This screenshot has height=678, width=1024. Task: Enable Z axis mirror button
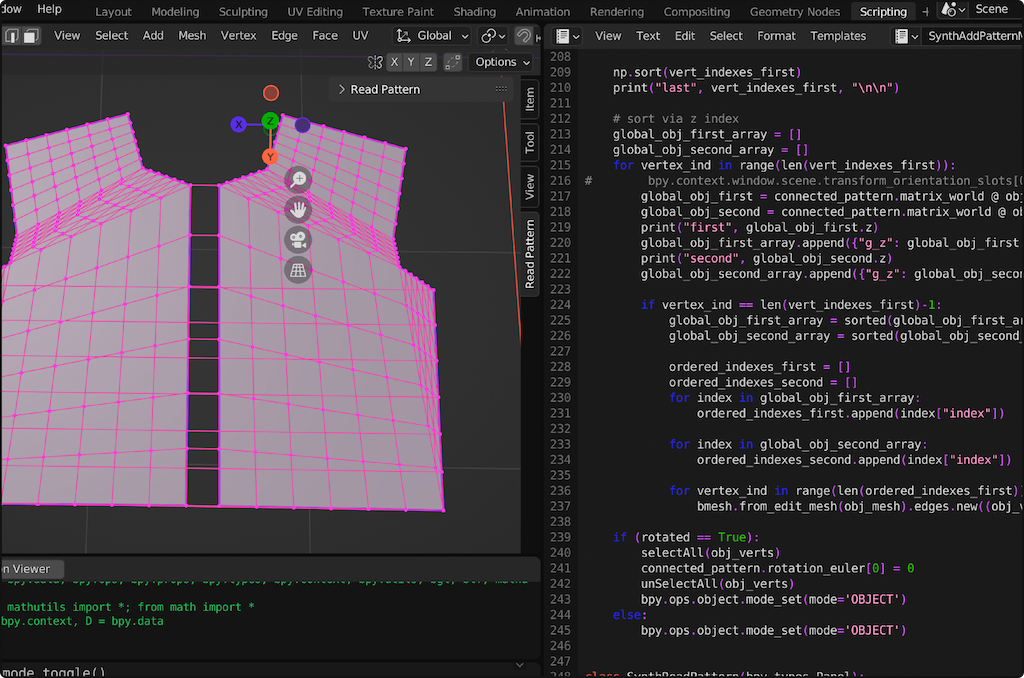pyautogui.click(x=429, y=62)
